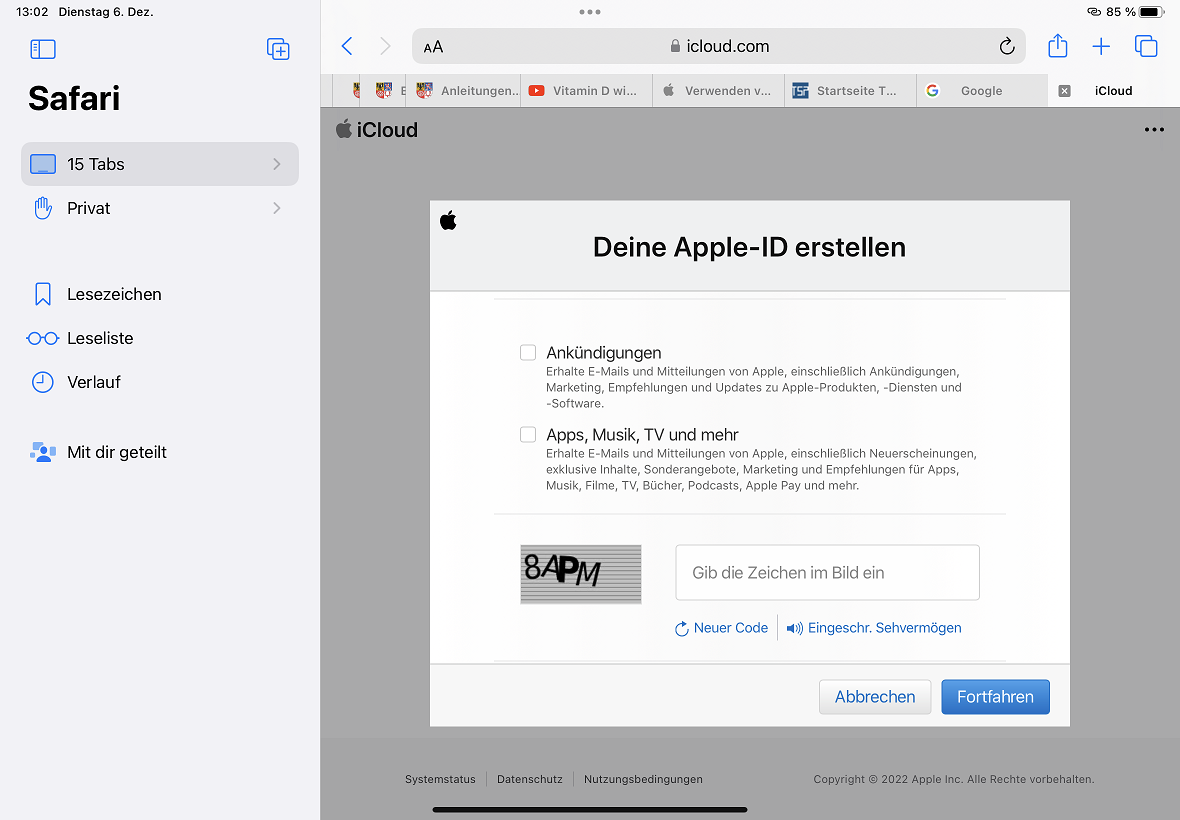Open the Verlauf text label
This screenshot has width=1180, height=820.
[94, 382]
